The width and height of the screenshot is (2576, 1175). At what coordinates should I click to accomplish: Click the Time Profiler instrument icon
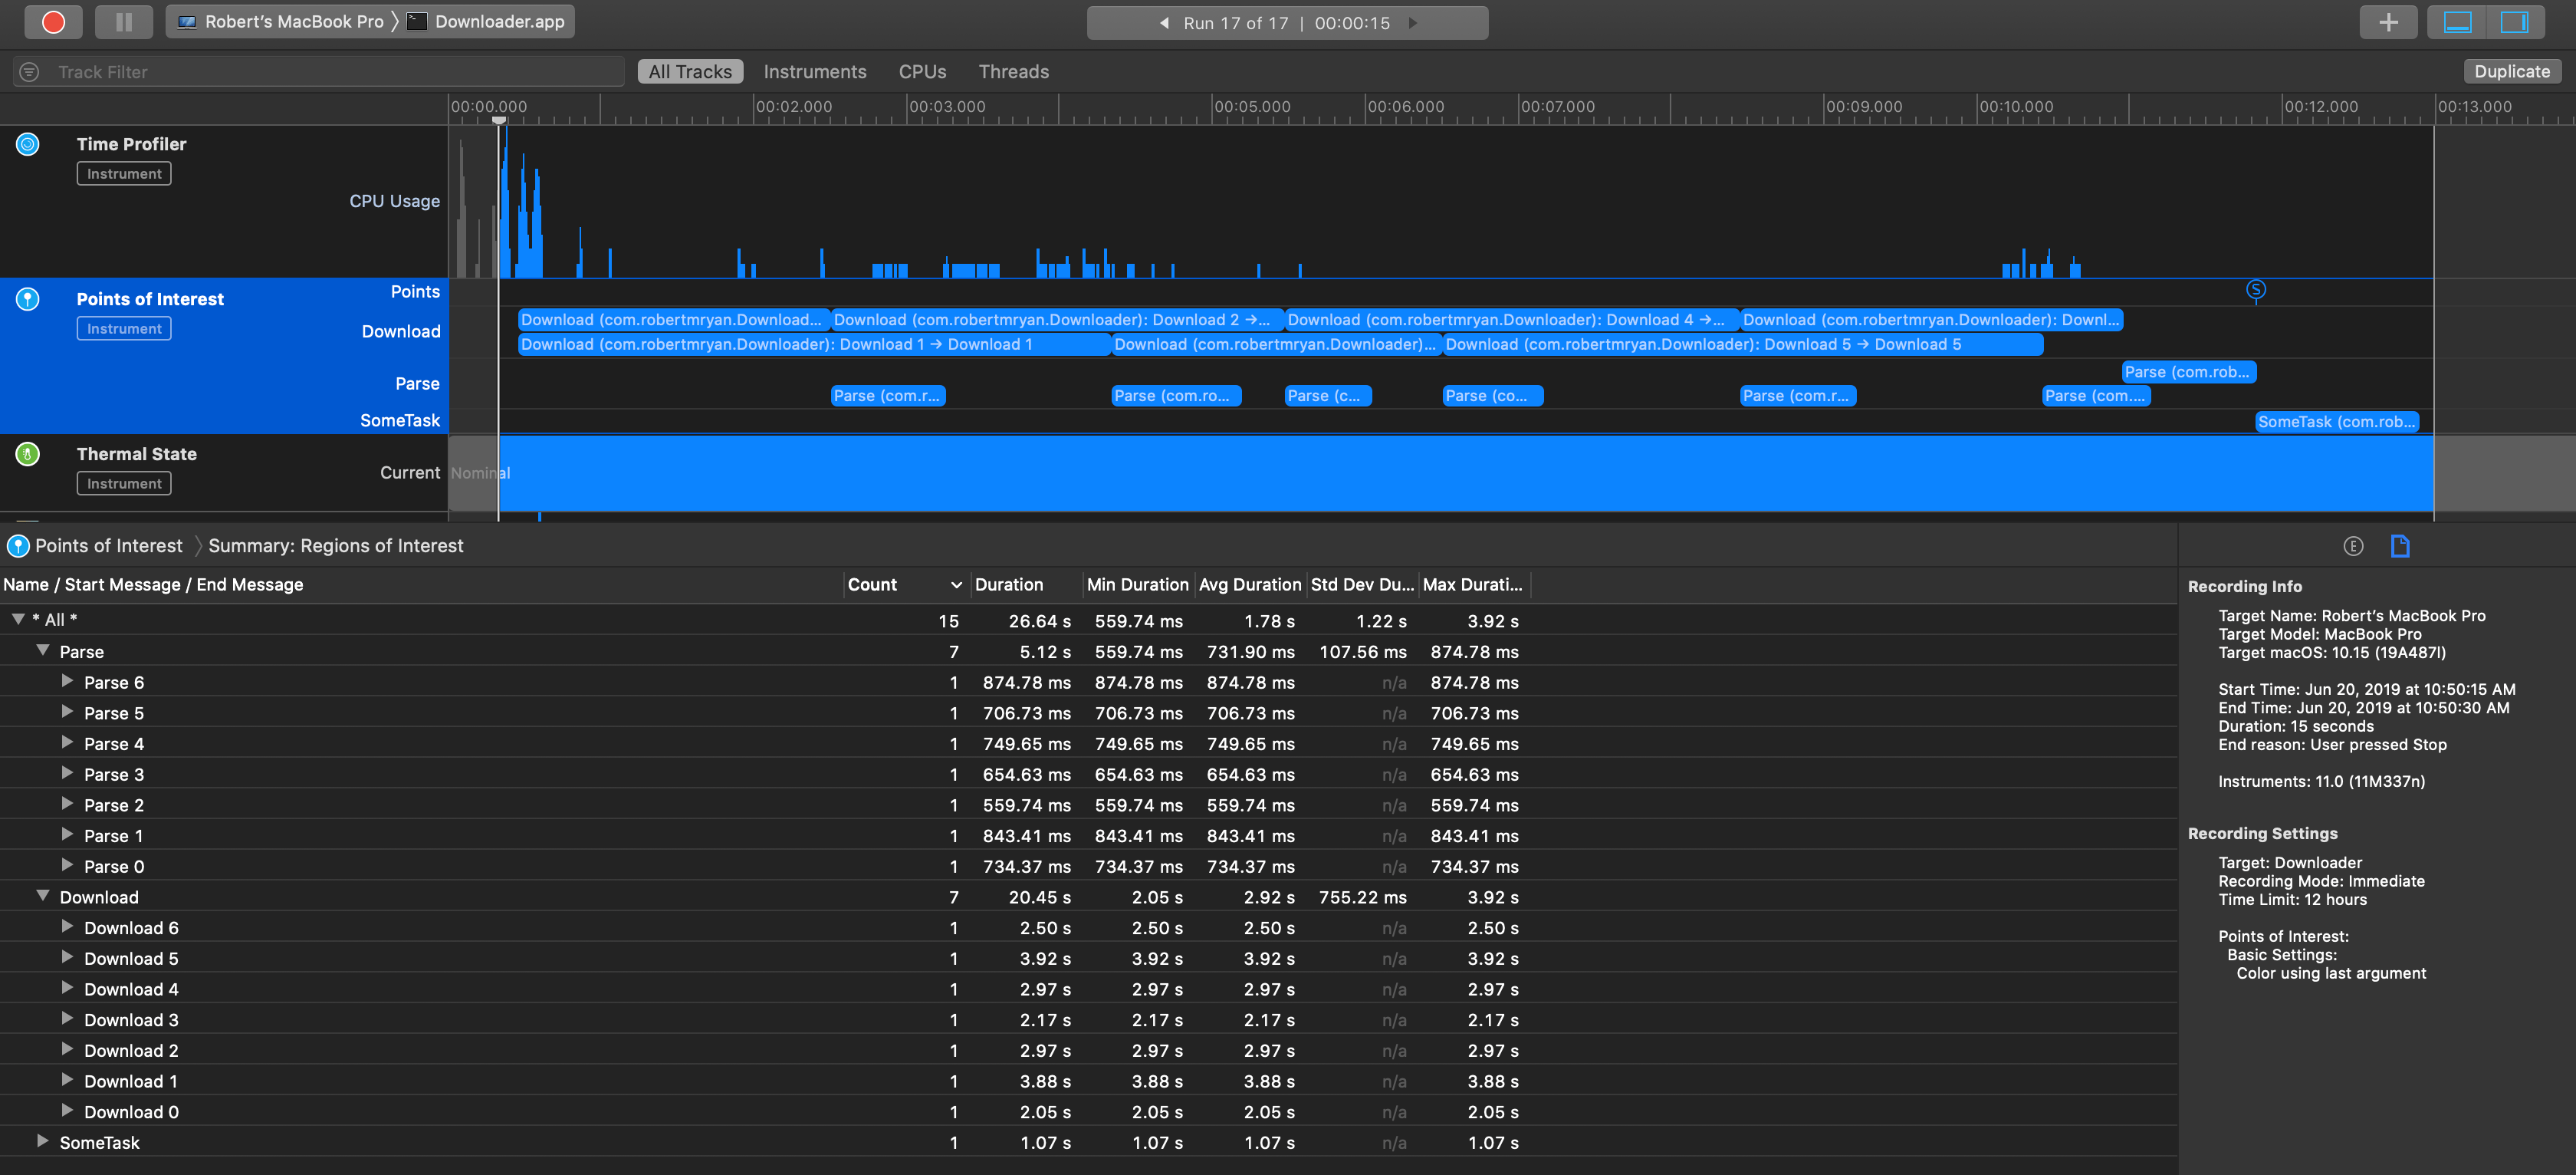tap(28, 144)
